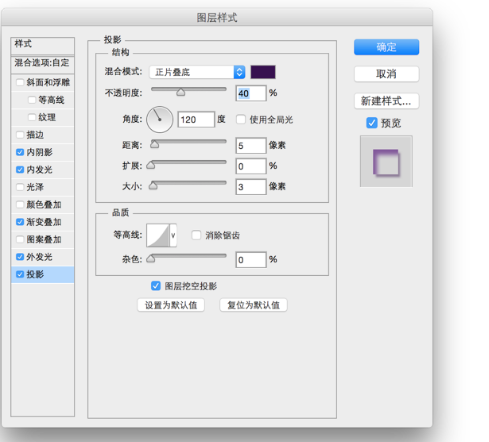
Task: Click the dark purple shadow color swatch
Action: click(x=263, y=72)
